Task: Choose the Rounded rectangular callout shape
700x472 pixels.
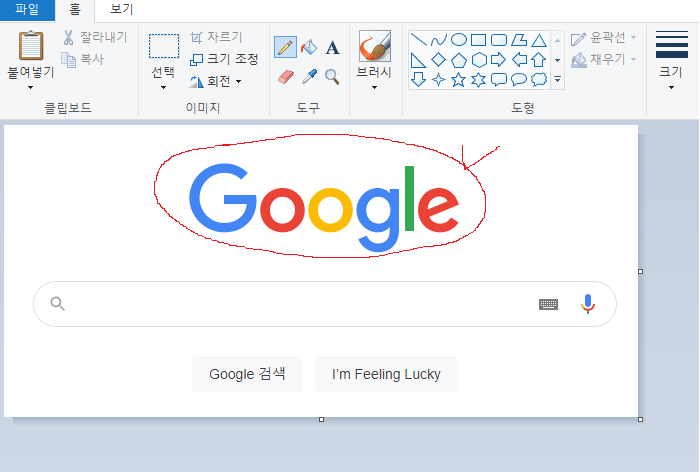Action: coord(499,79)
